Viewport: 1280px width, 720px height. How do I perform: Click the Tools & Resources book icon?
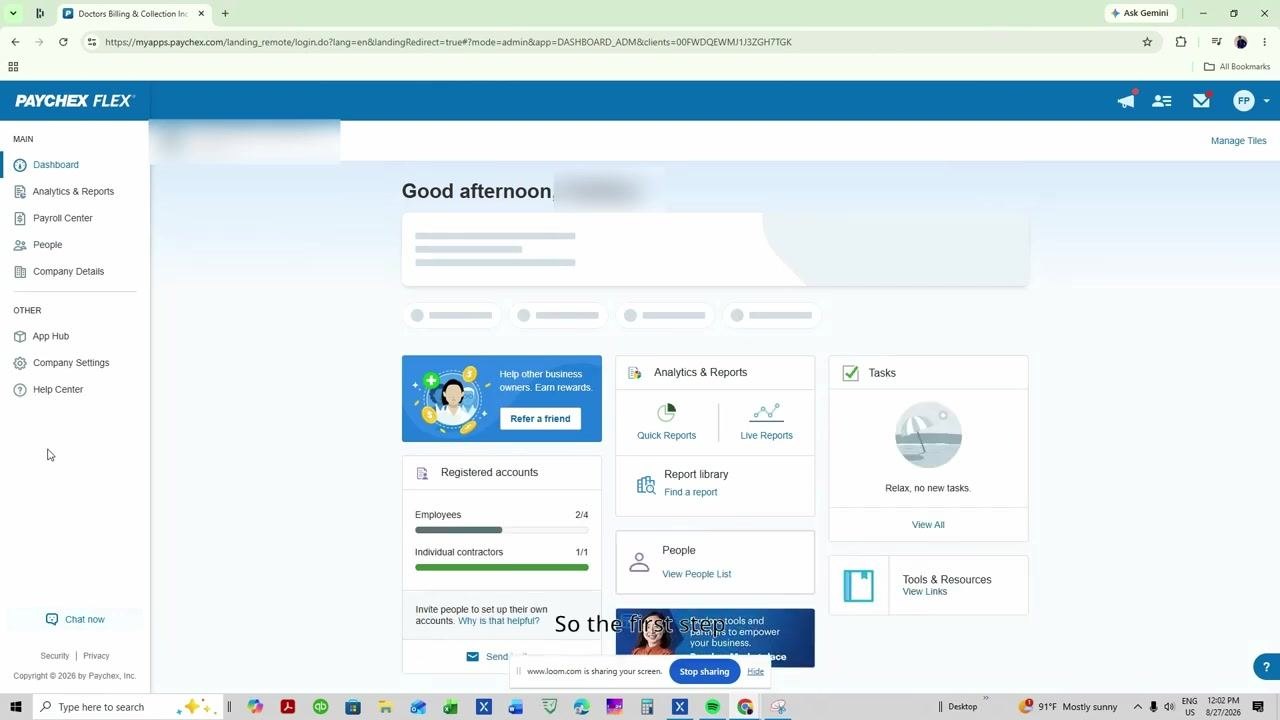[x=858, y=586]
